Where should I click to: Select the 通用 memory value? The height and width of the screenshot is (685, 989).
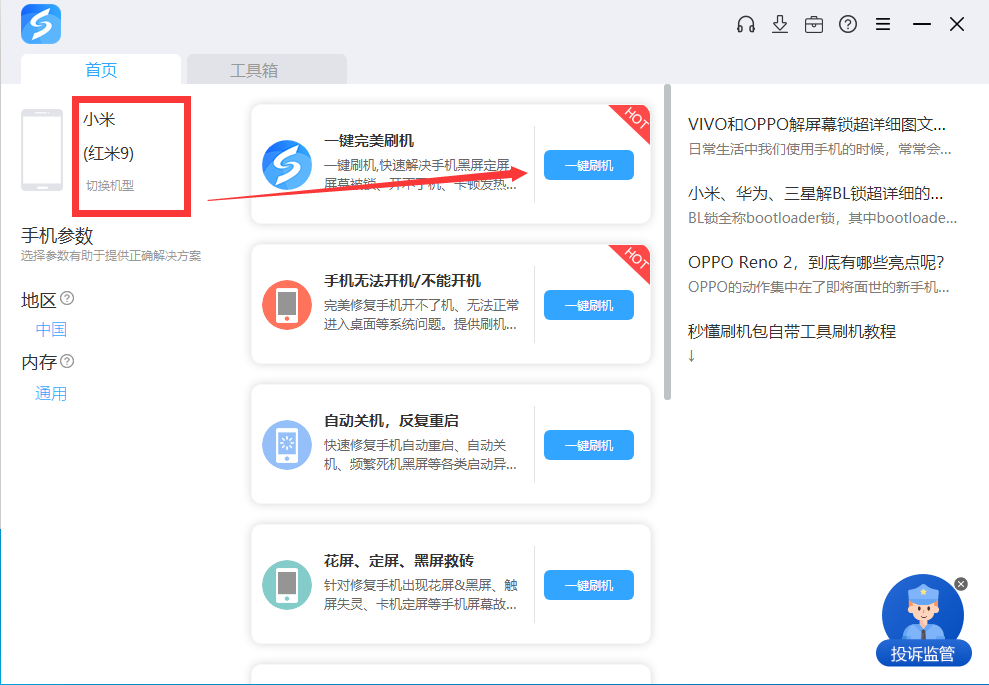pos(51,394)
